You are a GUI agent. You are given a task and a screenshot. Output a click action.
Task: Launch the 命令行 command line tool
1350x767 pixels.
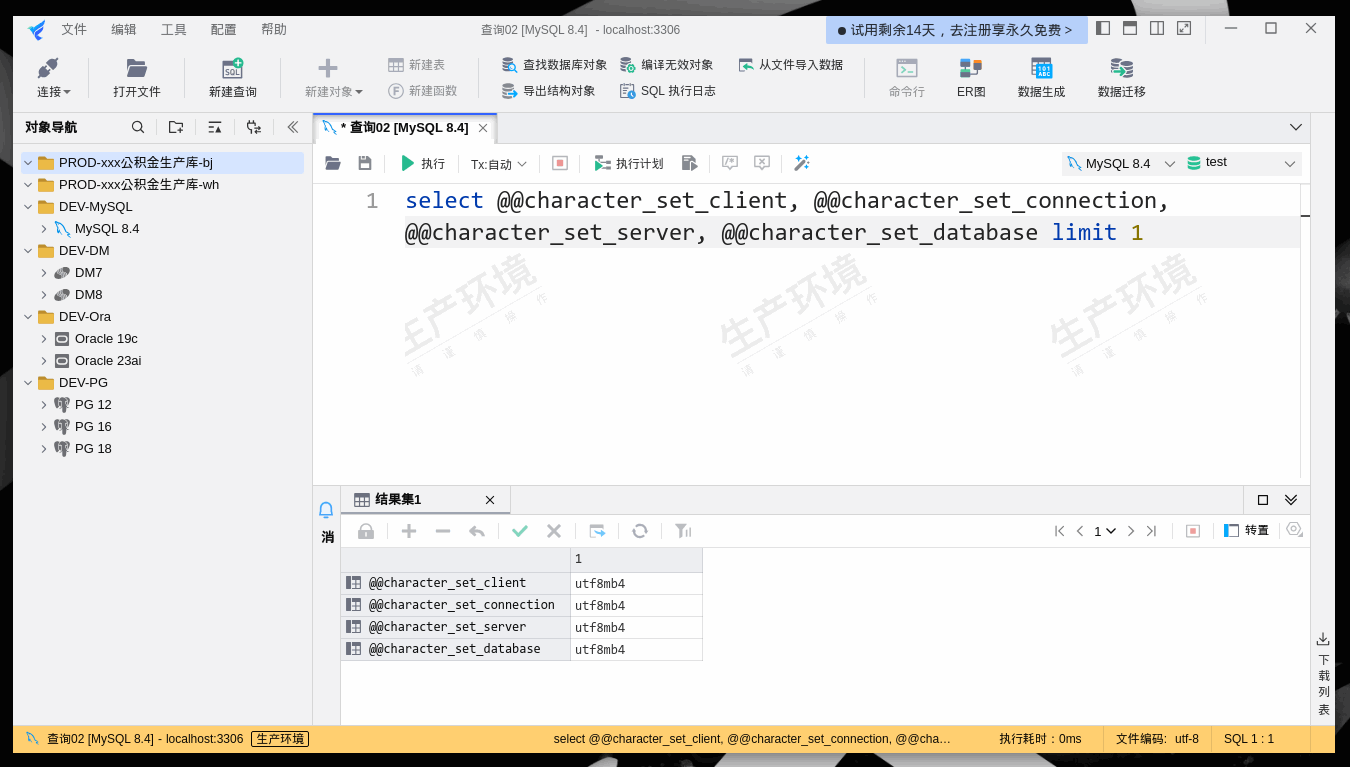pyautogui.click(x=907, y=78)
